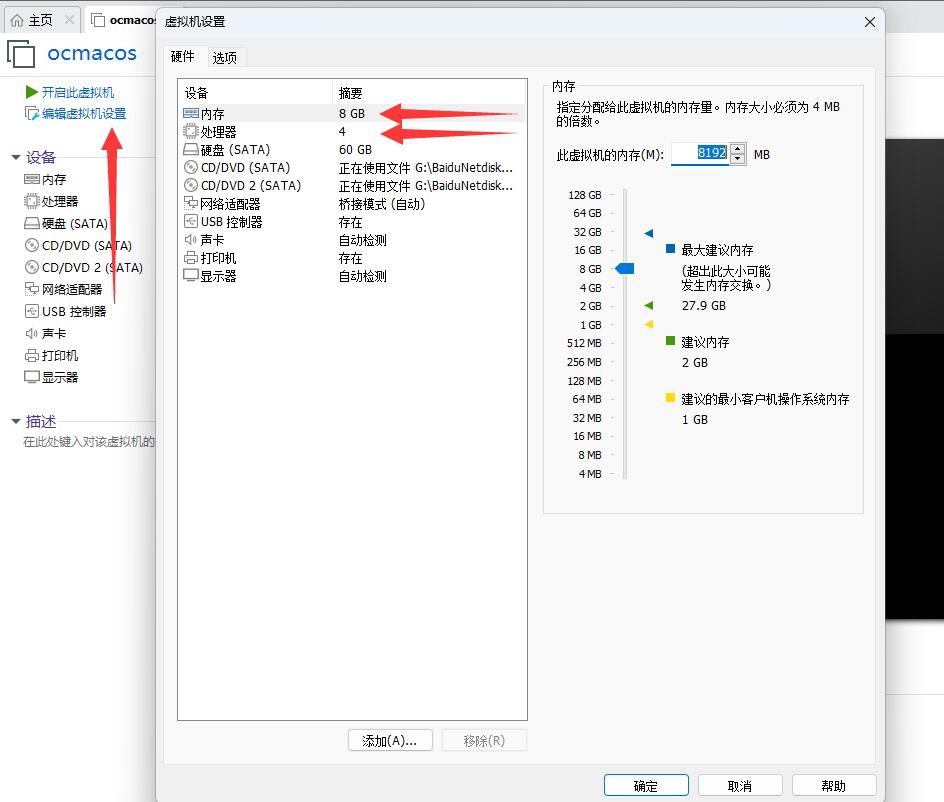Select the printer (打印机) icon in dialog list
The width and height of the screenshot is (944, 802).
pos(191,258)
